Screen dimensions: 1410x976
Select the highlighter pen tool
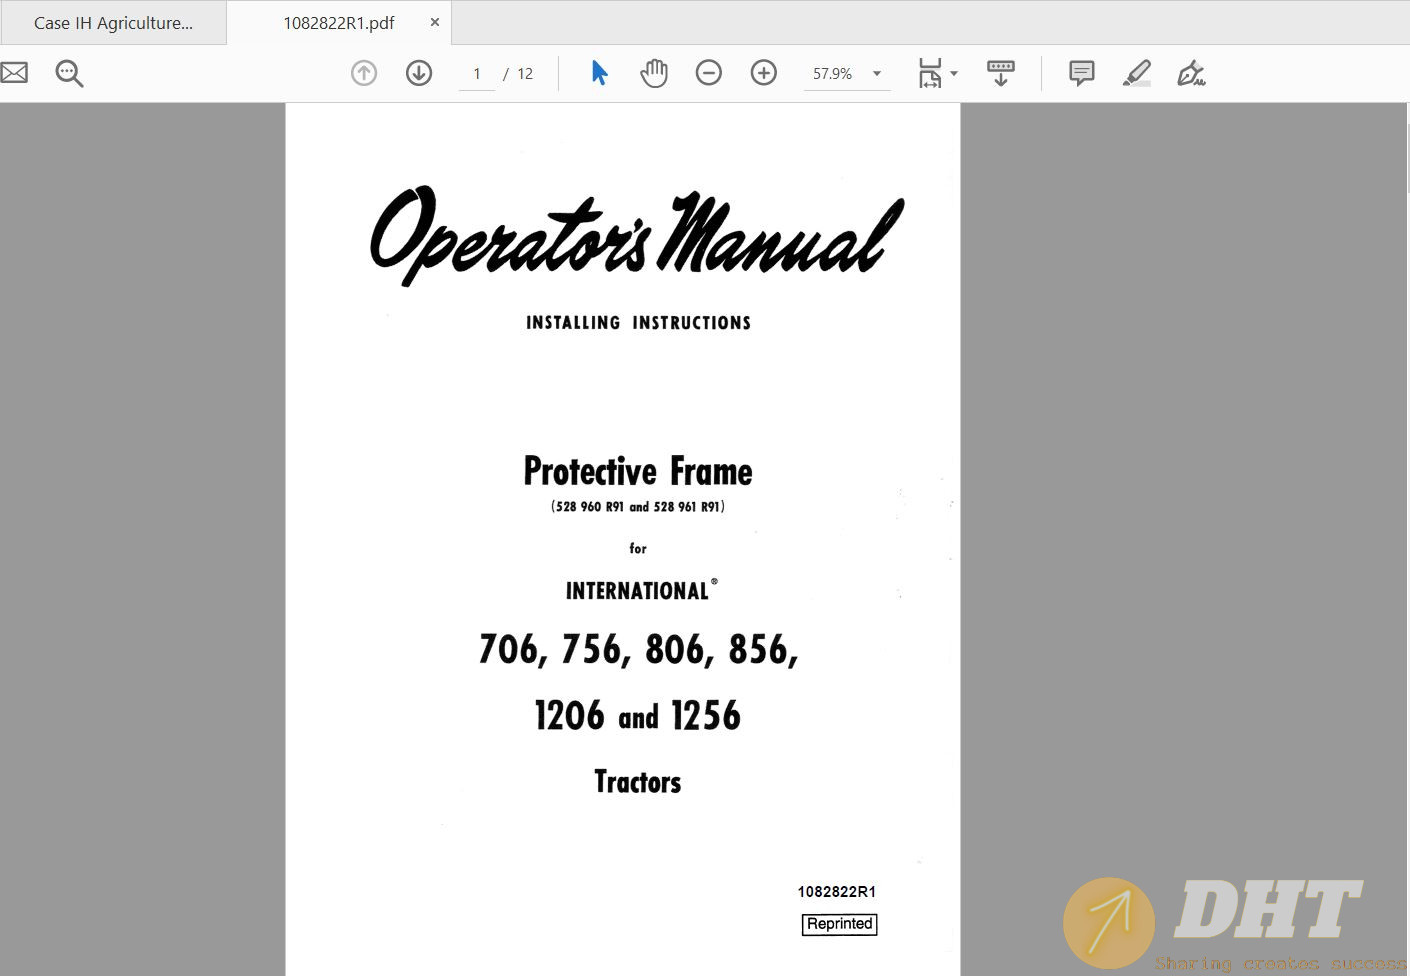[x=1137, y=73]
